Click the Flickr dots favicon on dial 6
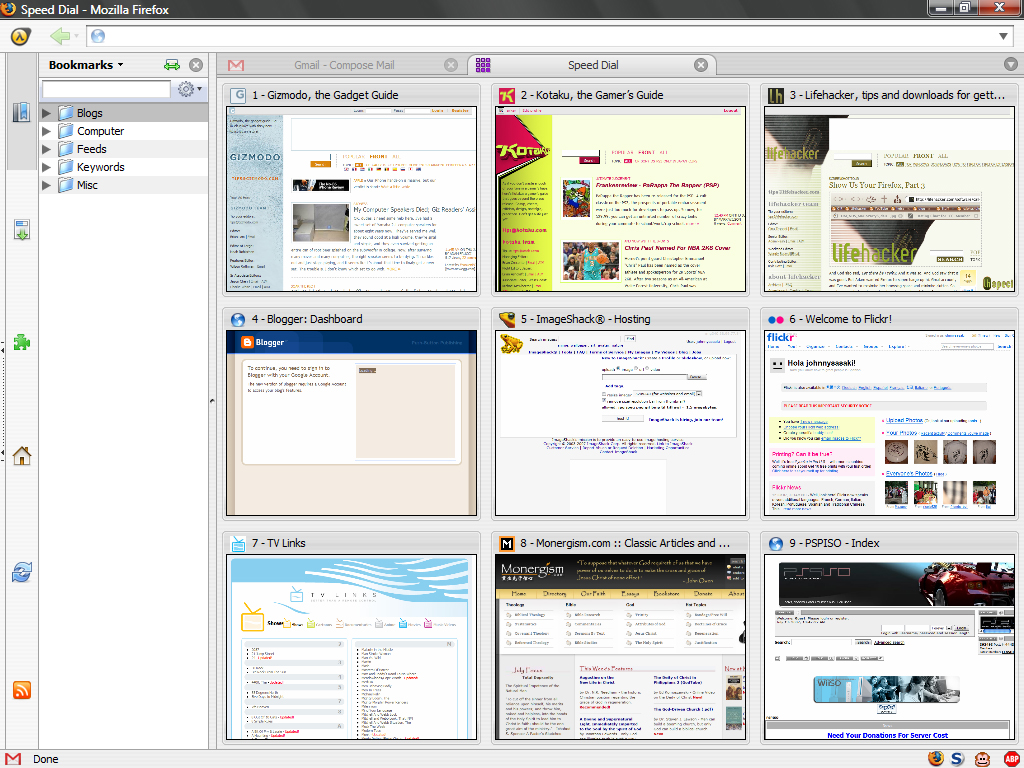1024x768 pixels. tap(776, 319)
